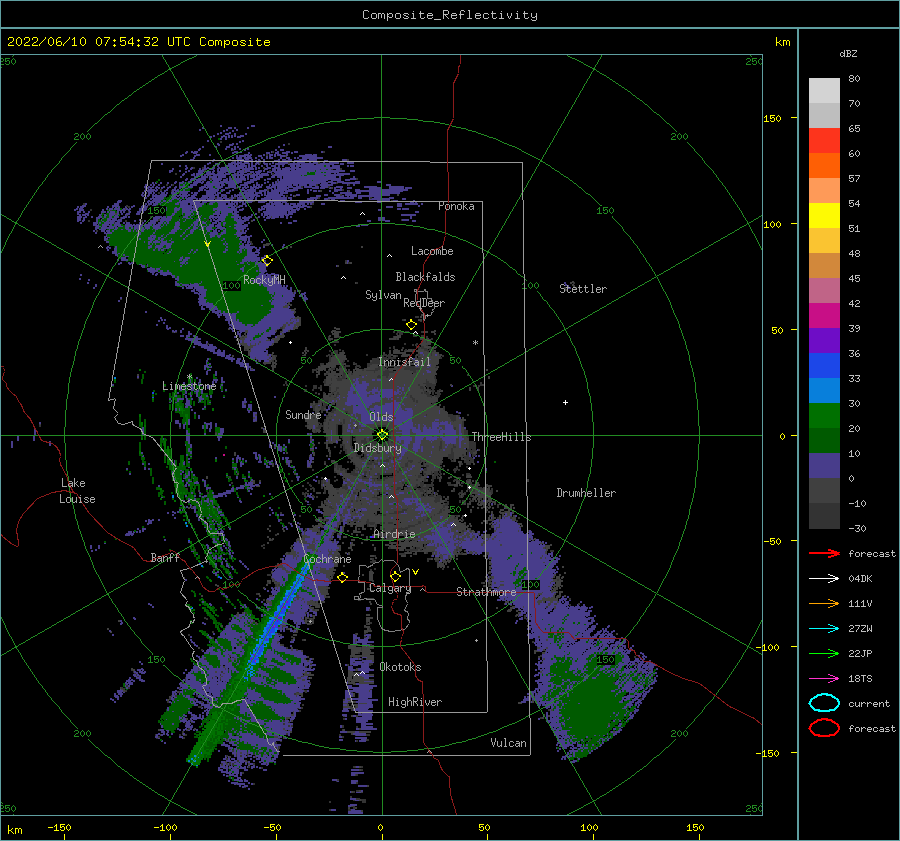Click the HighRiver label
Viewport: 900px width, 841px height.
(414, 702)
